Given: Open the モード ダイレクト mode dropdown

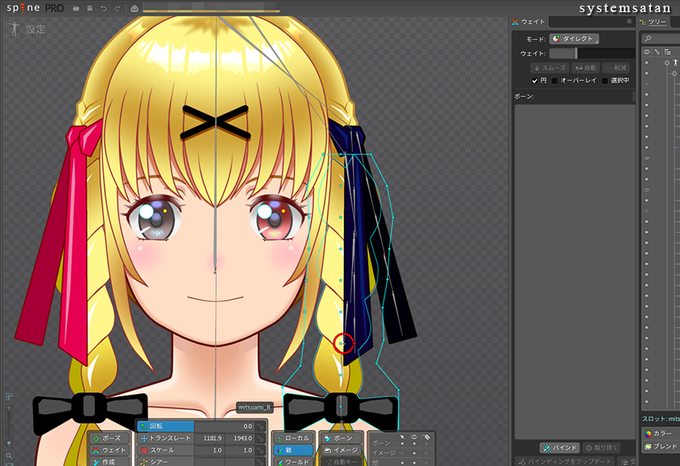Looking at the screenshot, I should coord(574,39).
